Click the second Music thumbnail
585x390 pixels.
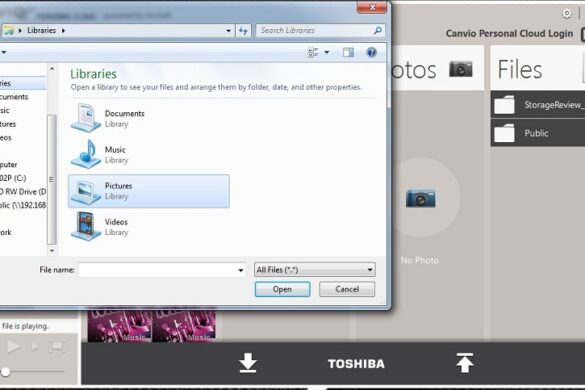click(x=184, y=325)
